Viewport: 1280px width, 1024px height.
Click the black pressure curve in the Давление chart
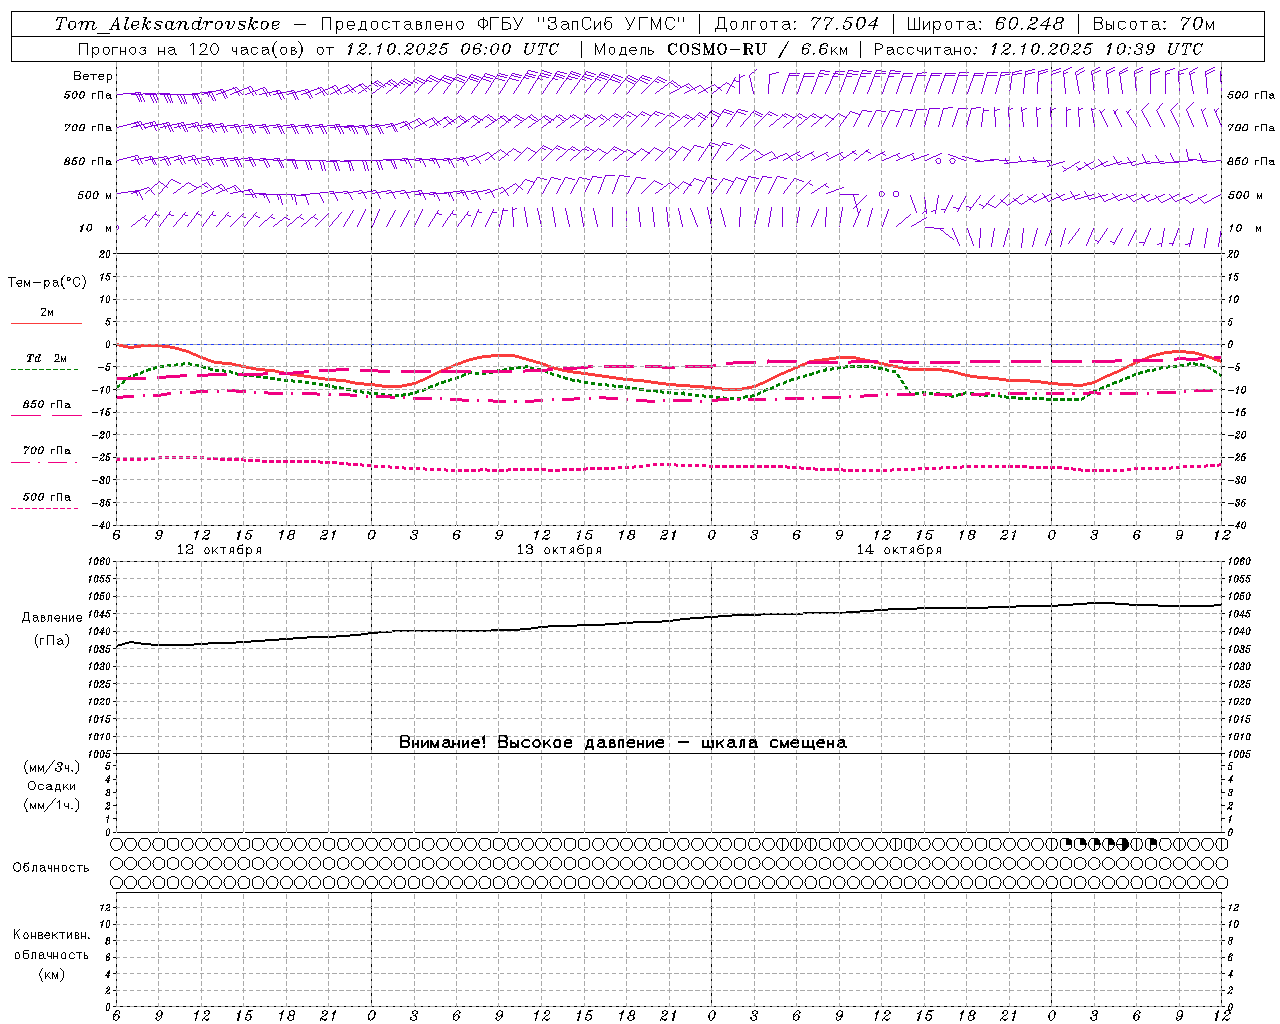coord(670,621)
